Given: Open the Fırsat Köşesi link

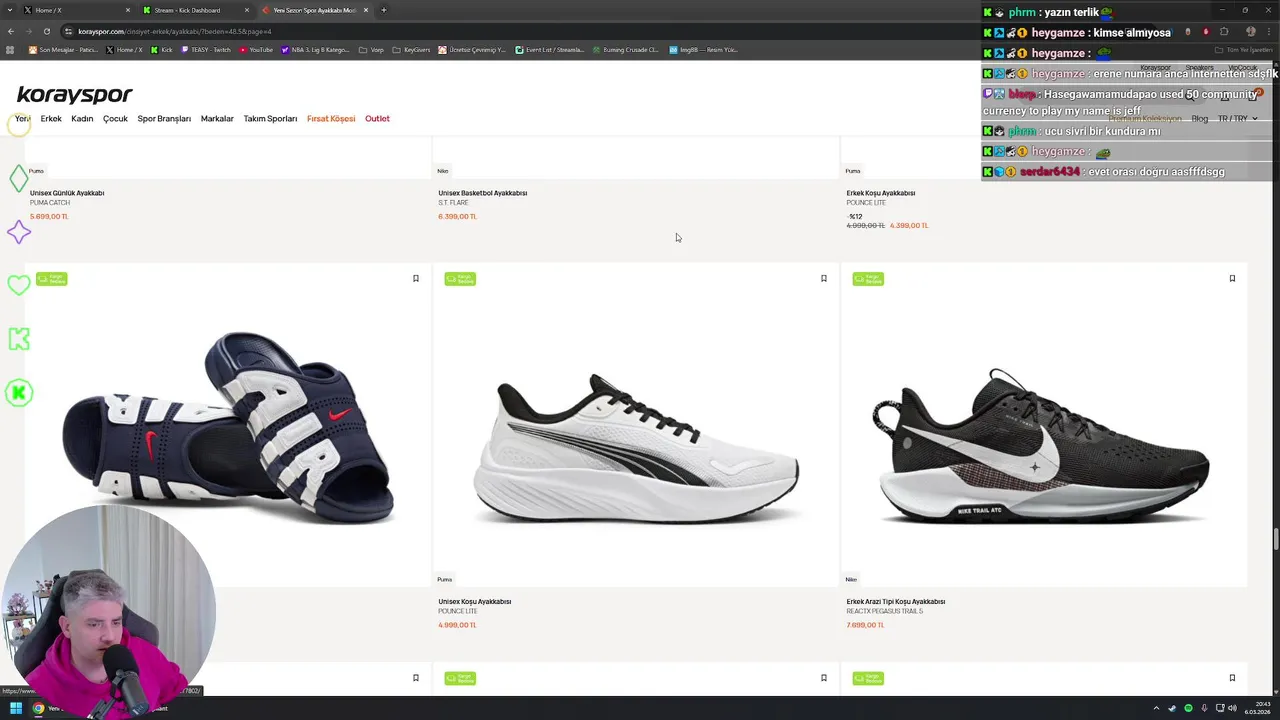Looking at the screenshot, I should 331,119.
